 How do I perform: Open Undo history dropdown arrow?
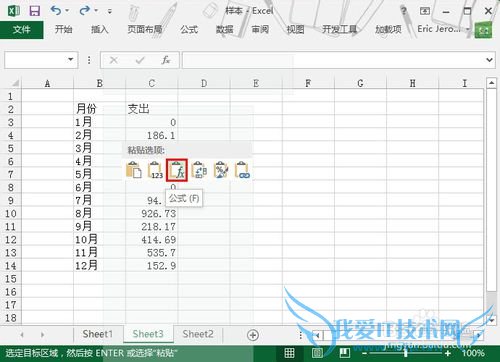tap(67, 11)
